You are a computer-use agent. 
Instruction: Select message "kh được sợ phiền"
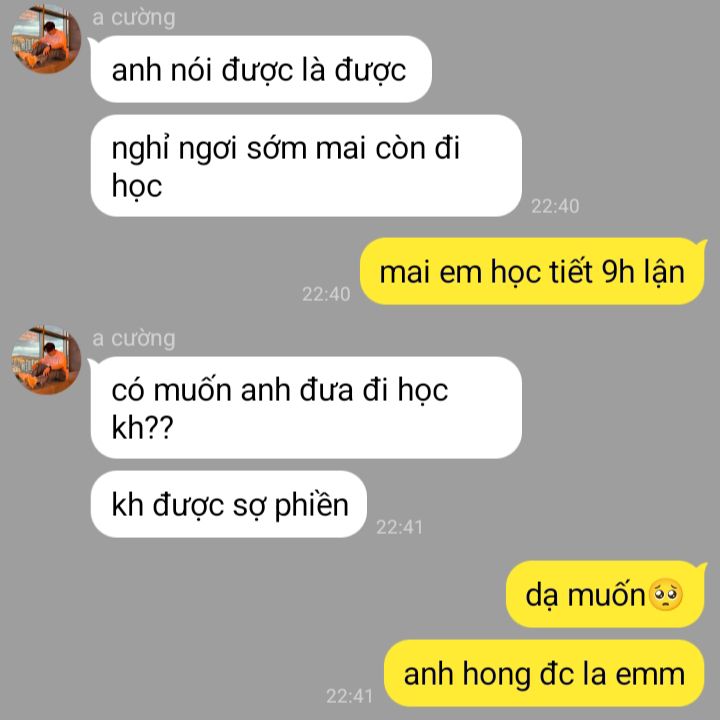(x=229, y=504)
